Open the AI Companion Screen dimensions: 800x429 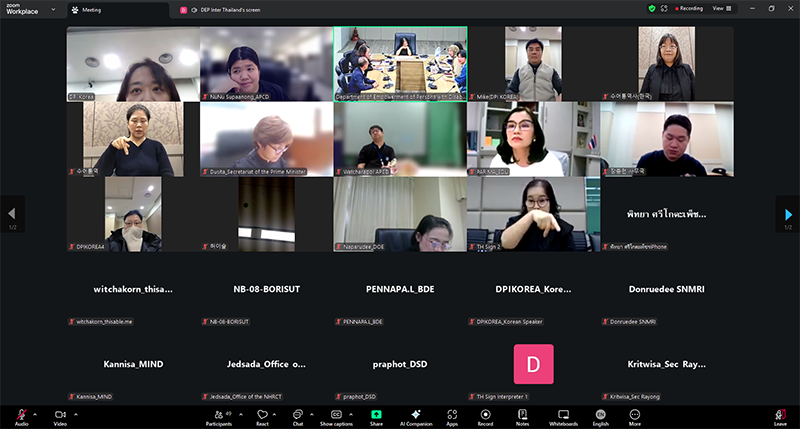(x=415, y=414)
